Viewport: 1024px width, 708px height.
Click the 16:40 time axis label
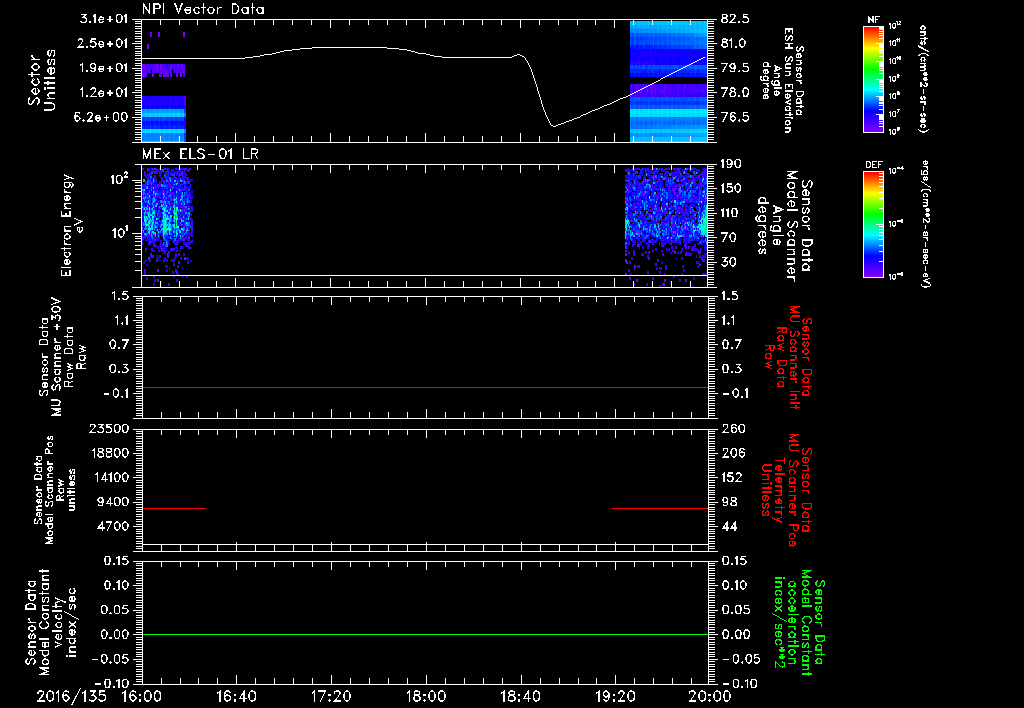[x=236, y=696]
